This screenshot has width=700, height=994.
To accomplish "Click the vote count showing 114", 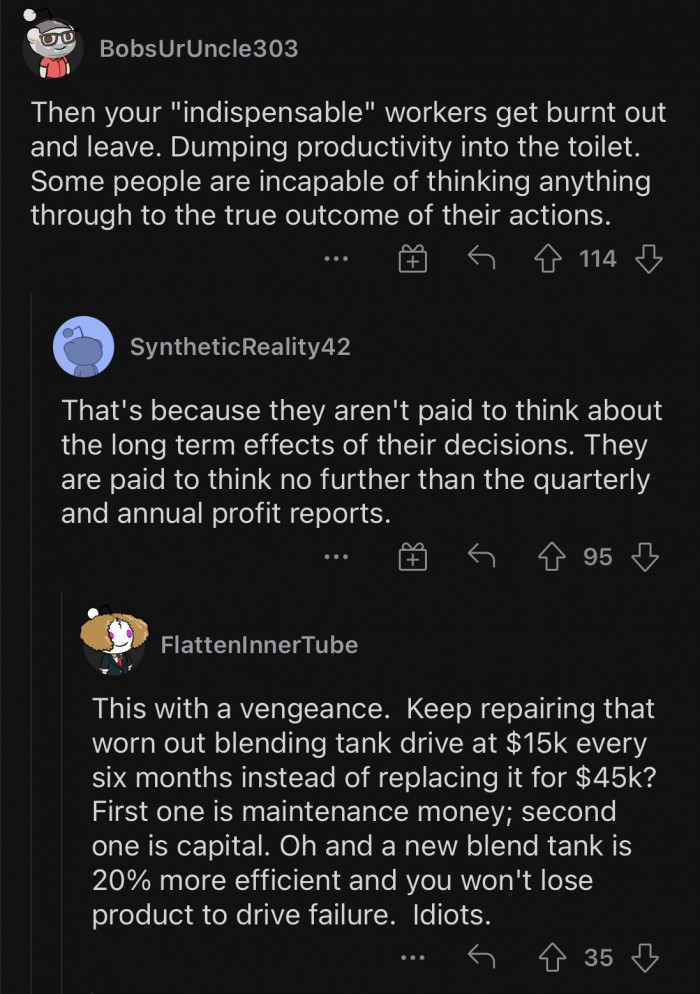I will pyautogui.click(x=597, y=258).
